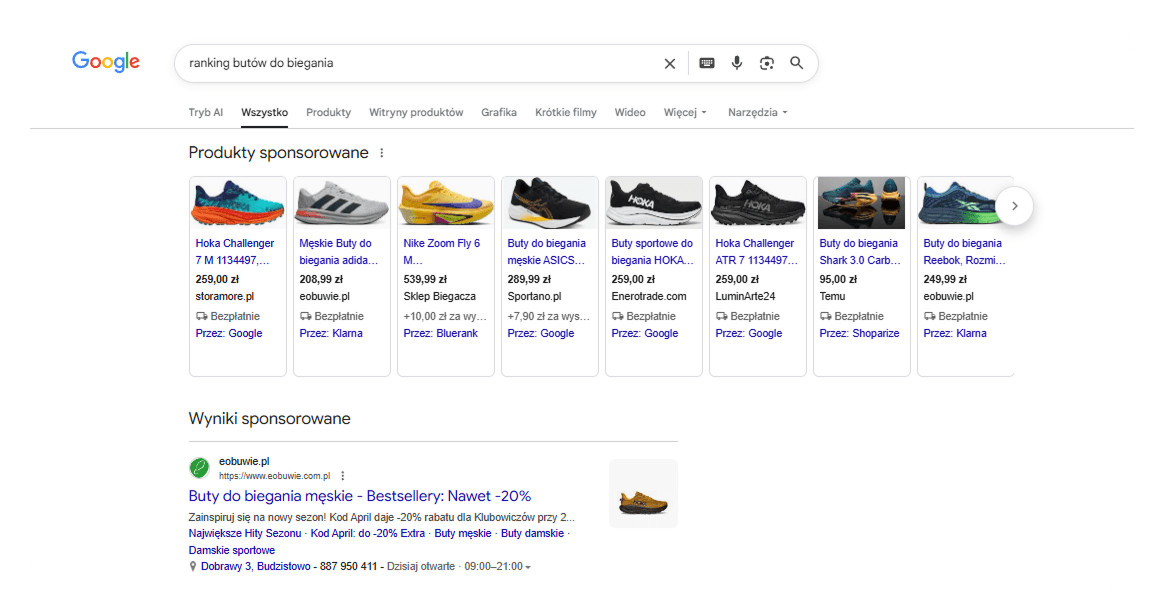The width and height of the screenshot is (1163, 614).
Task: Open 'Hoka Challenger 7 M 1134497' product link
Action: (234, 251)
